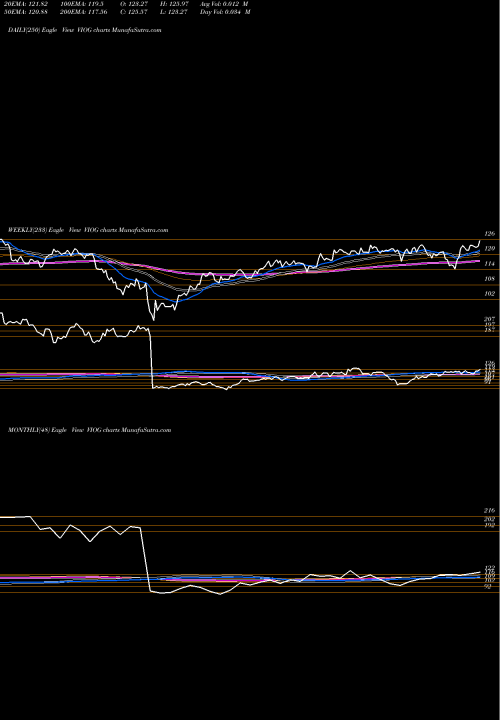Viewport: 500px width, 720px height.
Task: Click the DAILY(250) Eagle View chart title
Action: (85, 30)
